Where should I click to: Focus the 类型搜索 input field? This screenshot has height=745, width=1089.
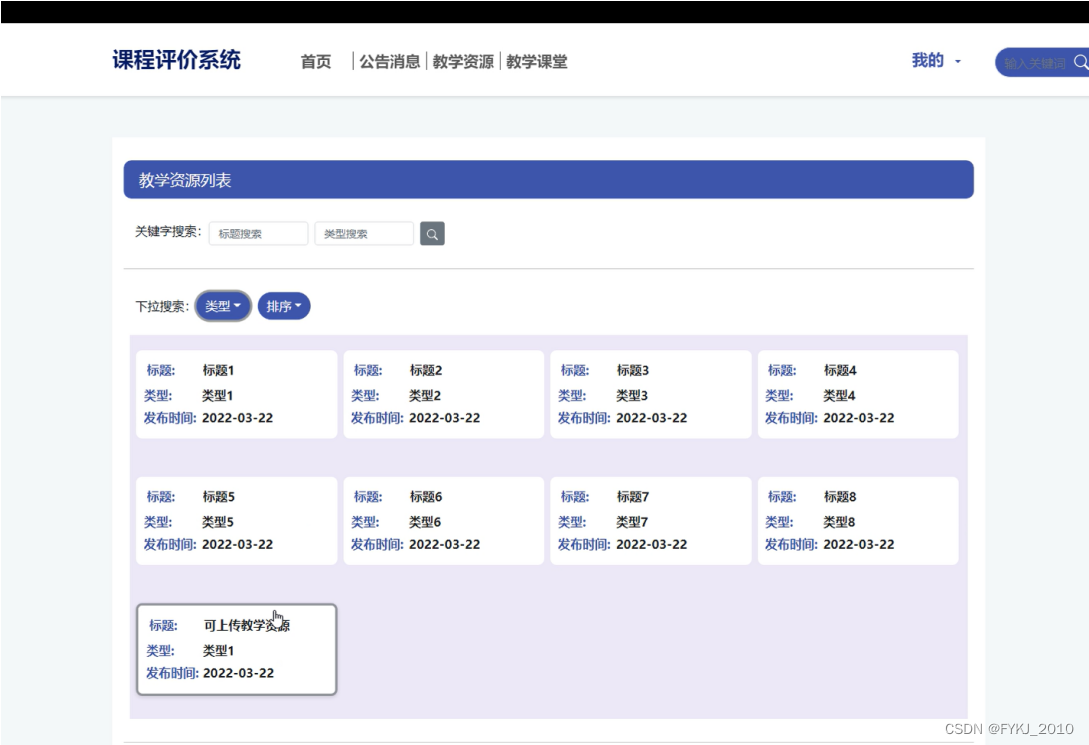[x=364, y=234]
